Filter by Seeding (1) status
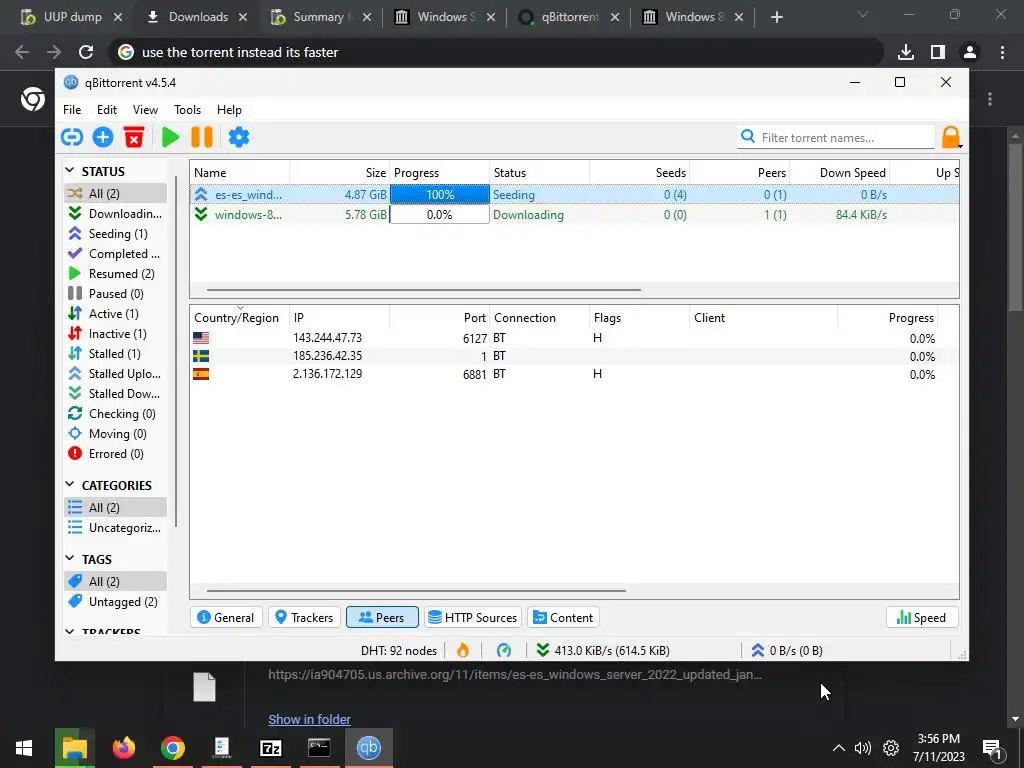The image size is (1024, 768). click(x=116, y=234)
